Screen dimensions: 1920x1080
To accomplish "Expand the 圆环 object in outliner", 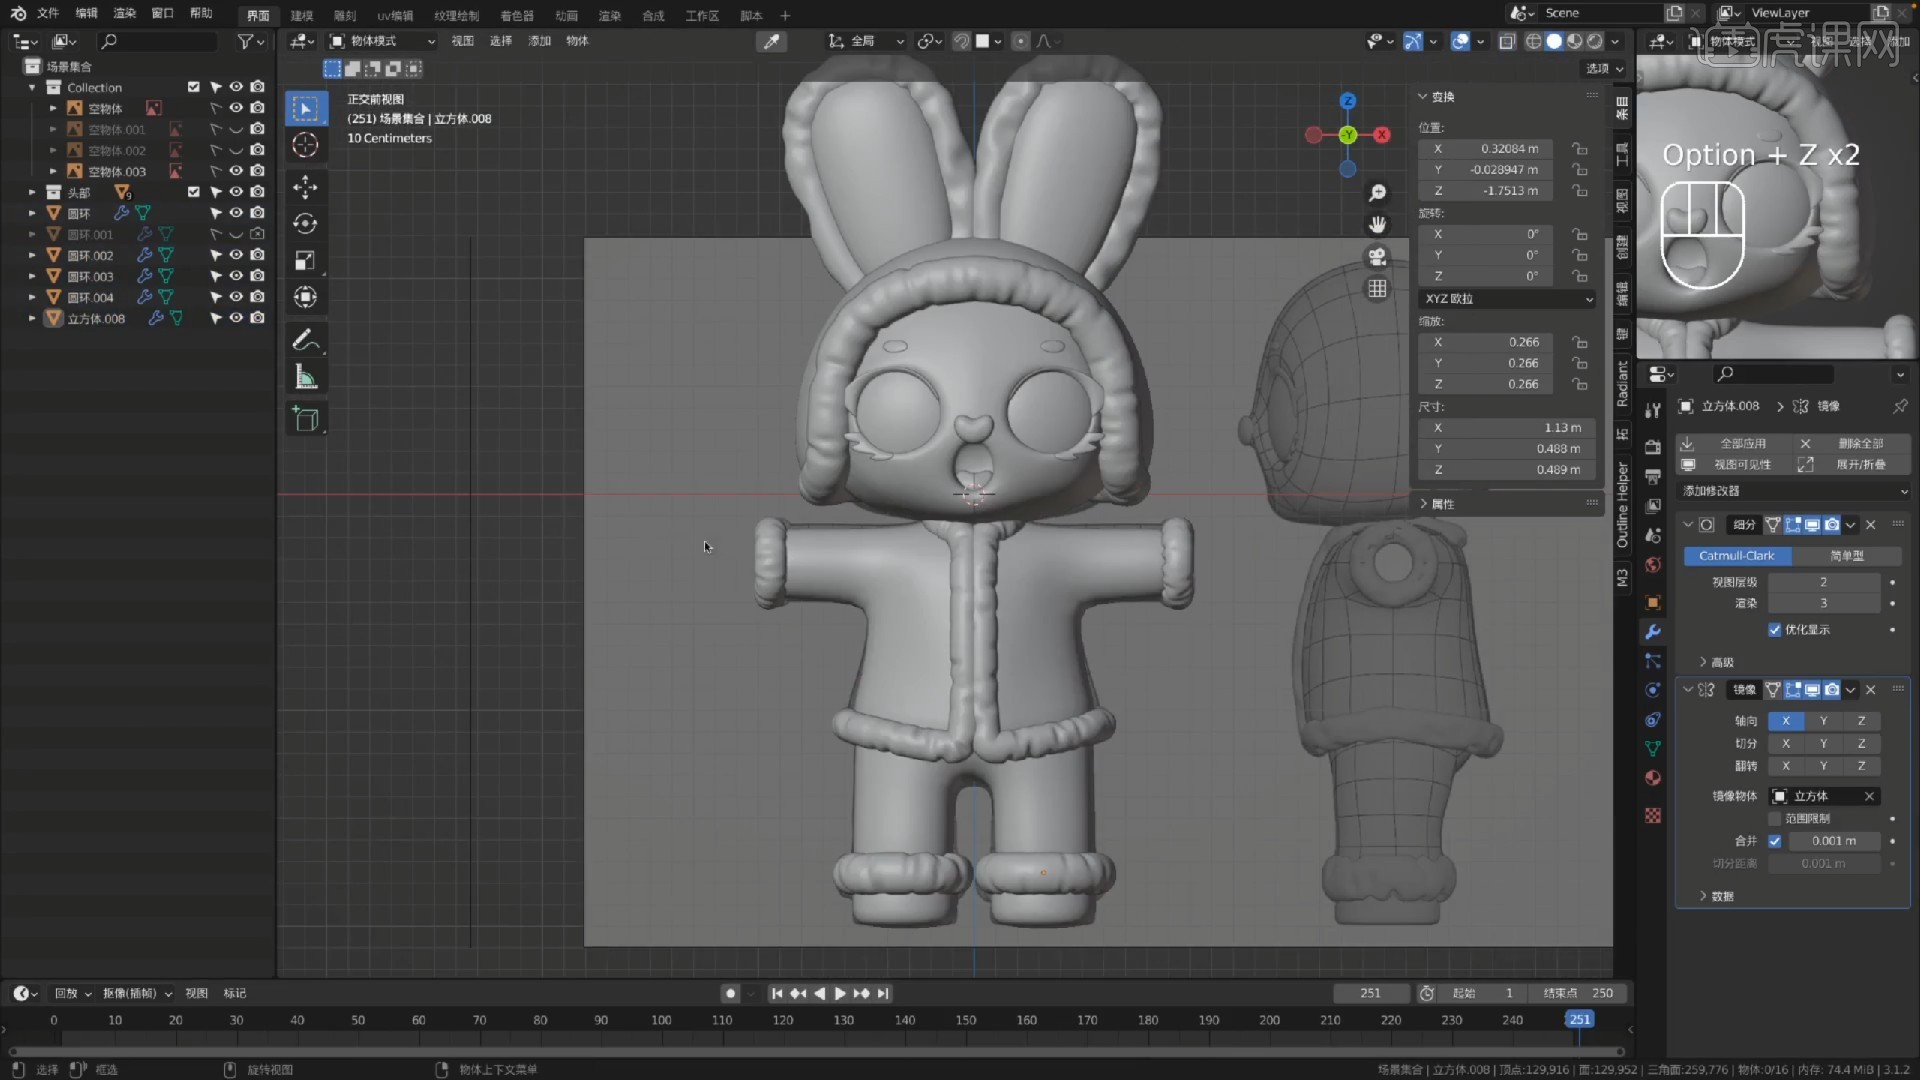I will pos(32,213).
